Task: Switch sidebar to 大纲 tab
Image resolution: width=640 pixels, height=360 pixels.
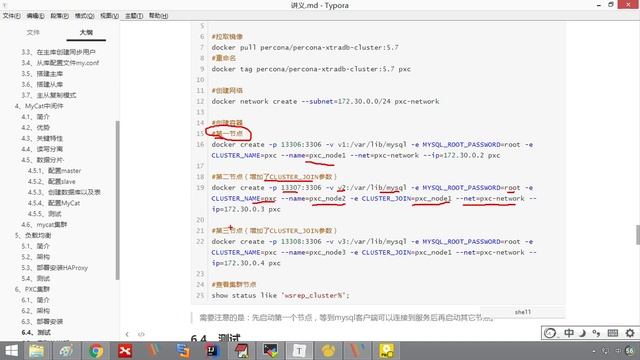Action: 86,32
